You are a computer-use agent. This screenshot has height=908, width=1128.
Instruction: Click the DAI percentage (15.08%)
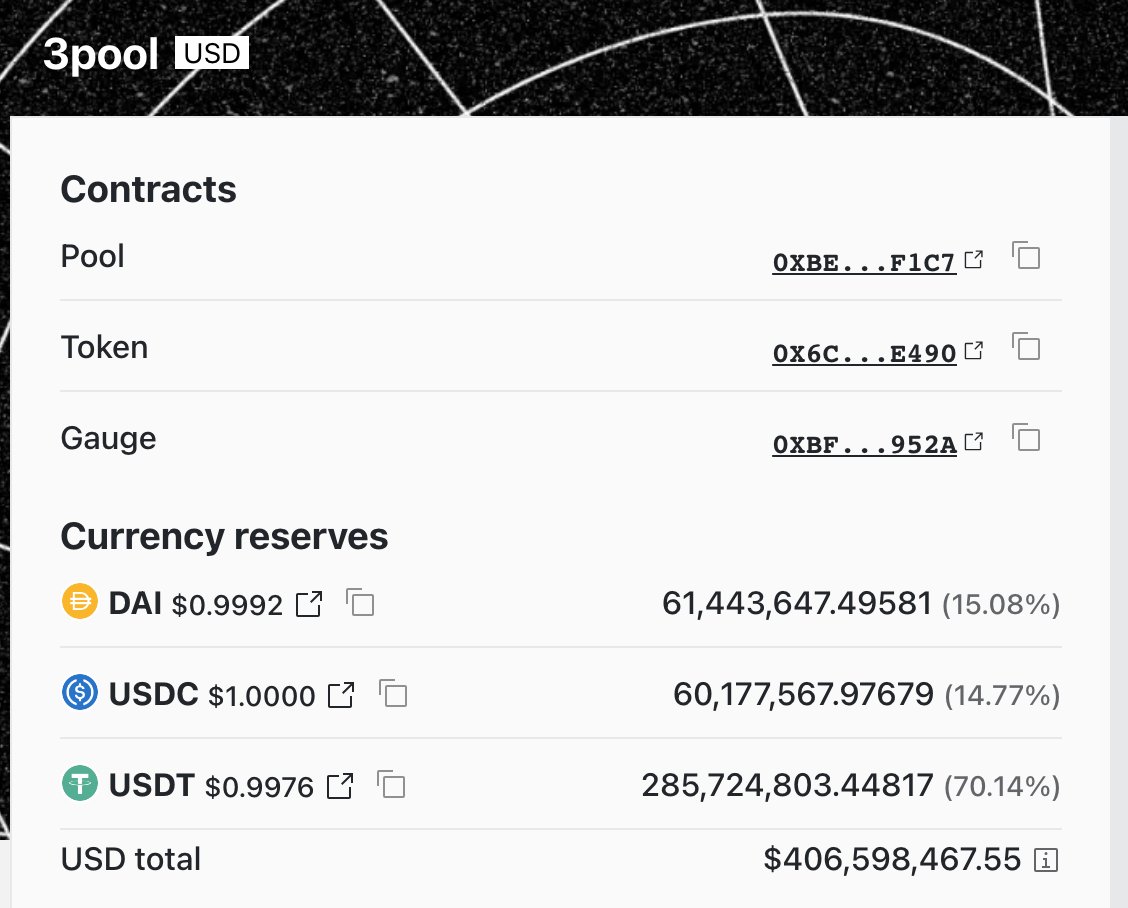(x=1001, y=604)
